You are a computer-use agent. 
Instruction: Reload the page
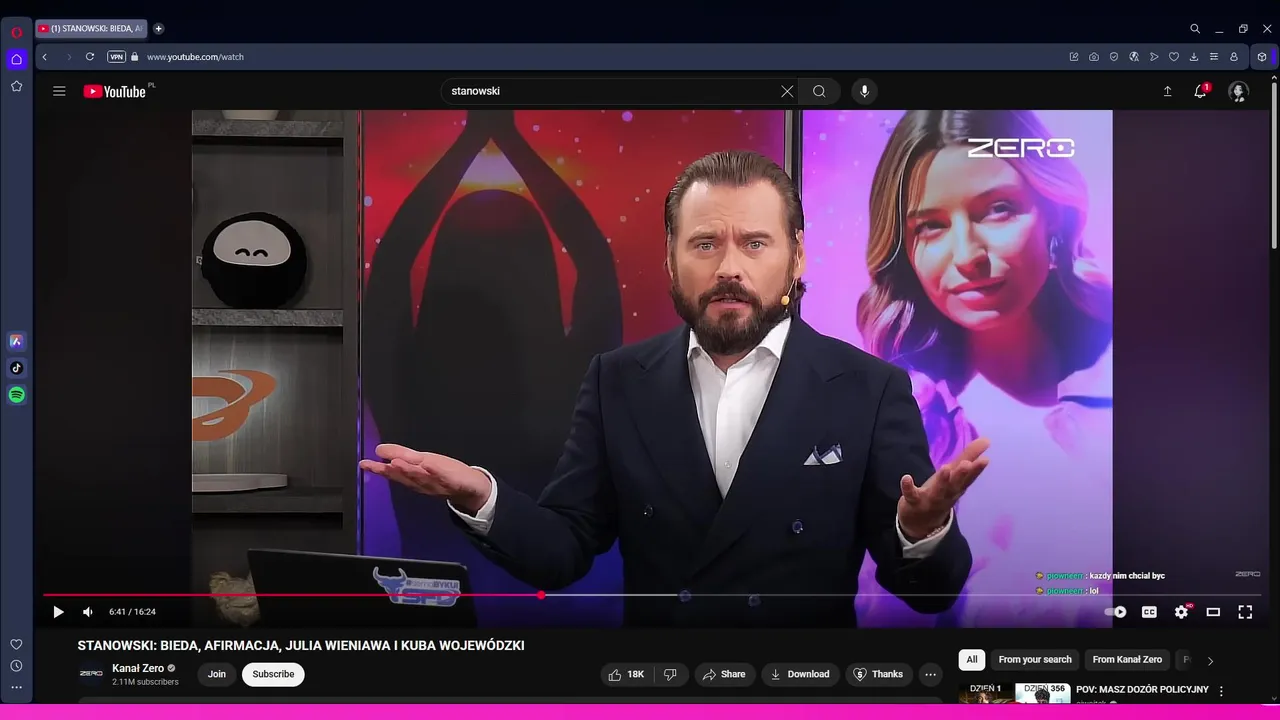90,57
